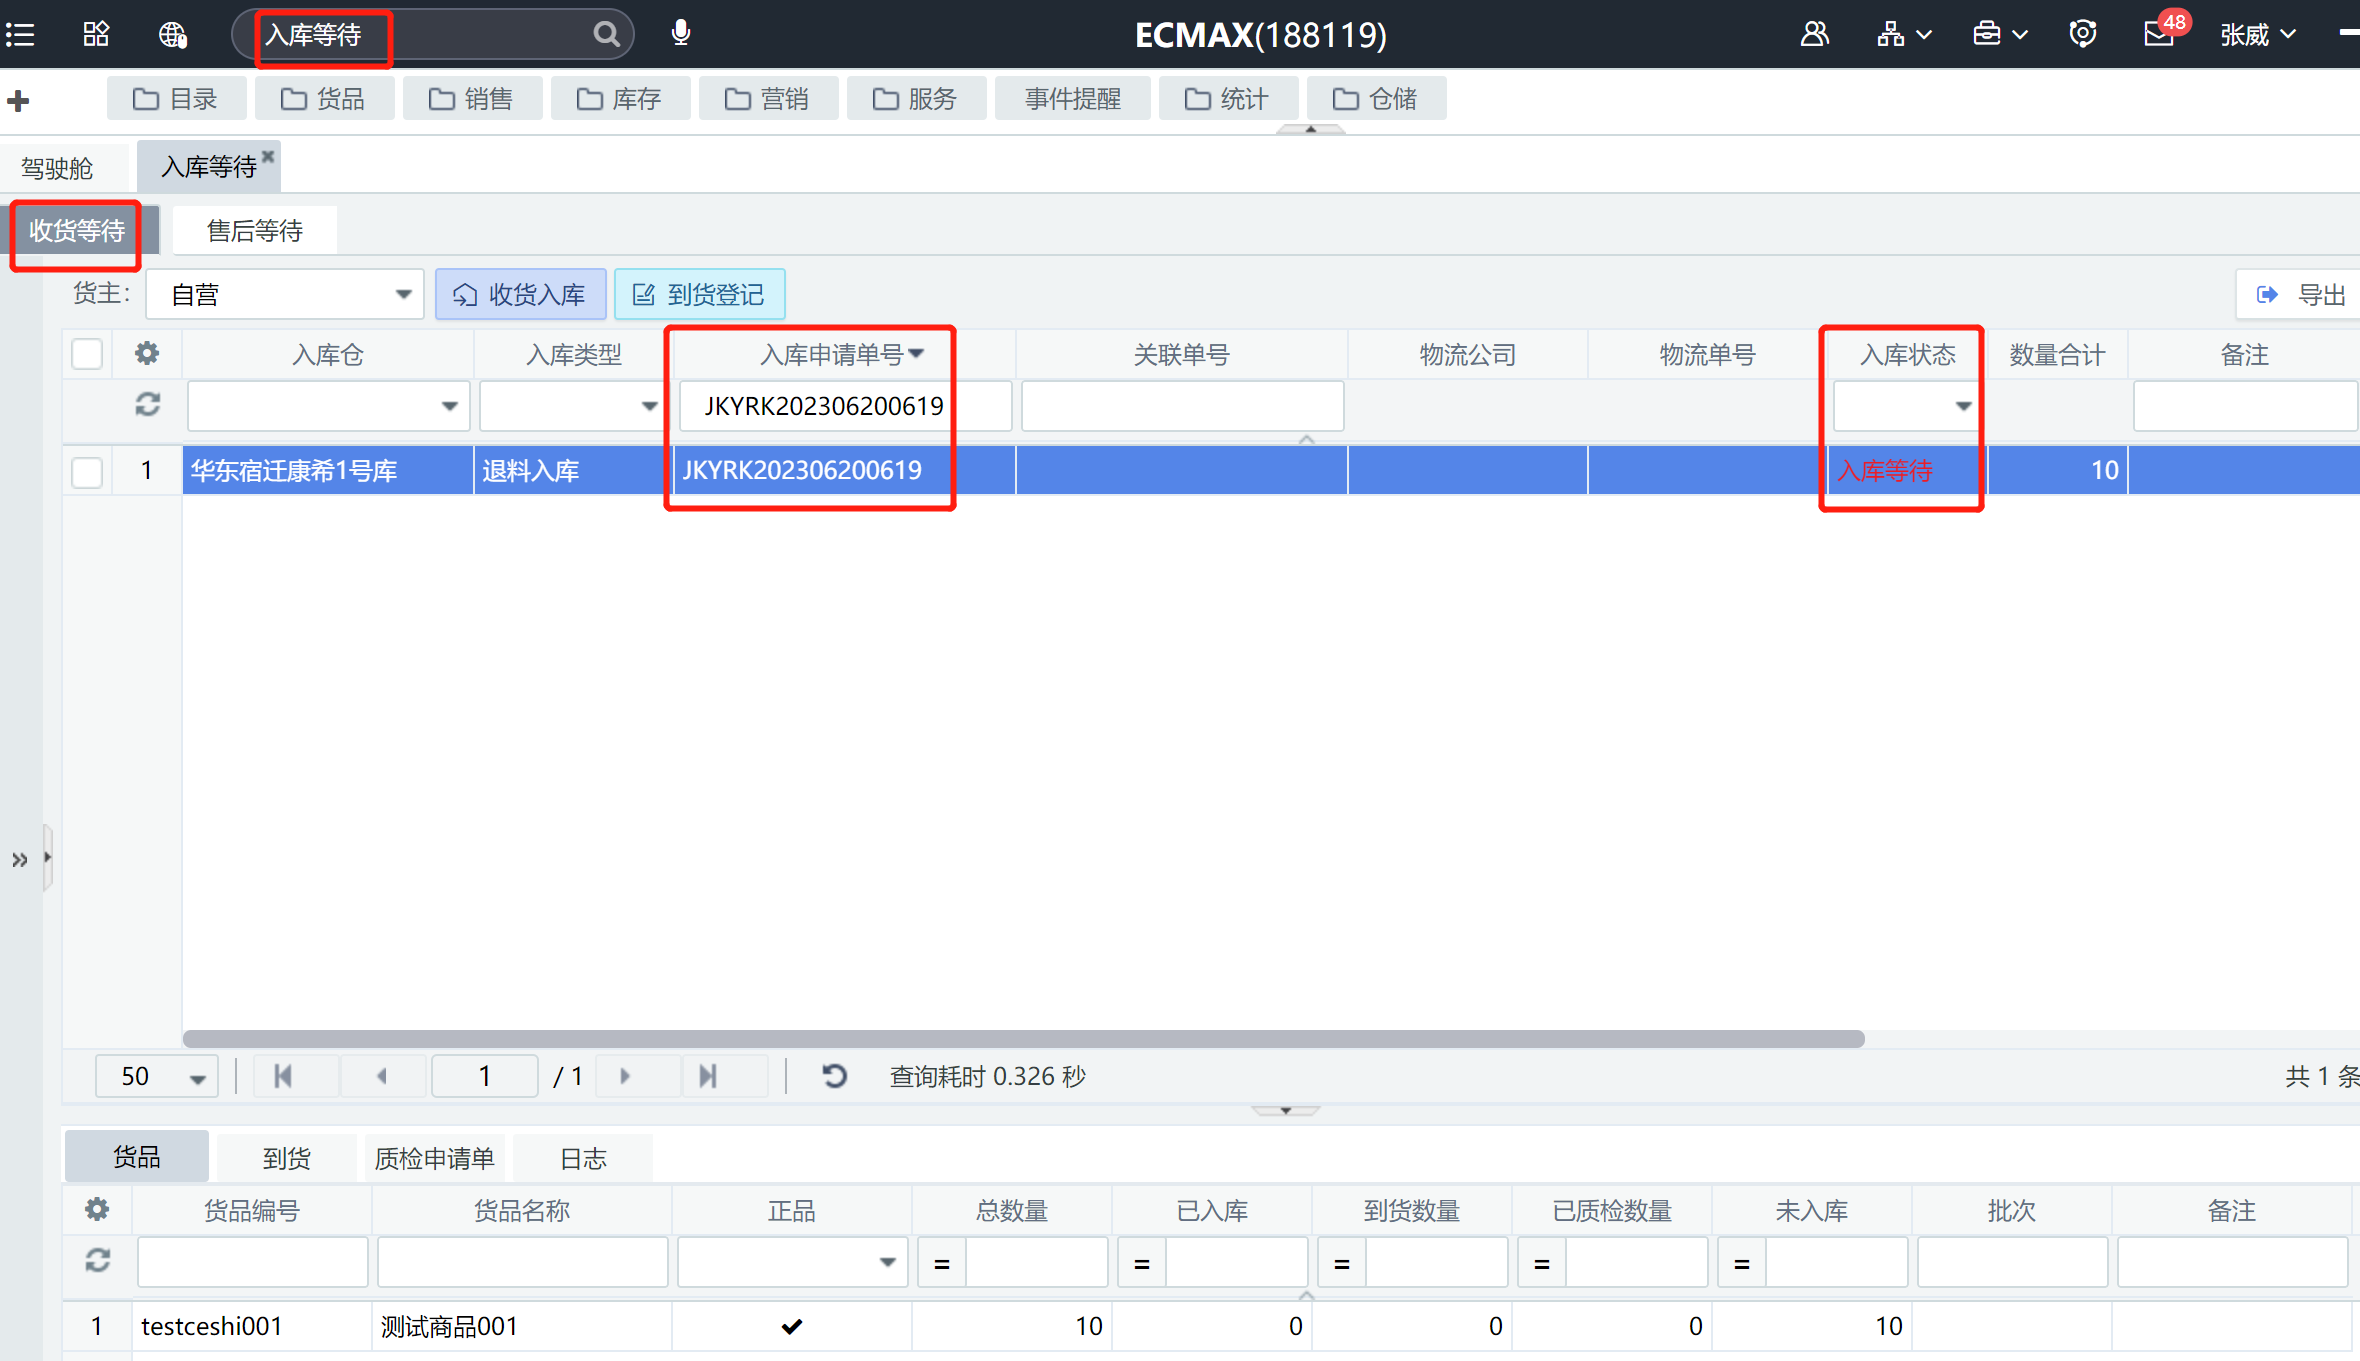Viewport: 2360px width, 1361px height.
Task: Open the detail grid settings gear
Action: click(97, 1210)
